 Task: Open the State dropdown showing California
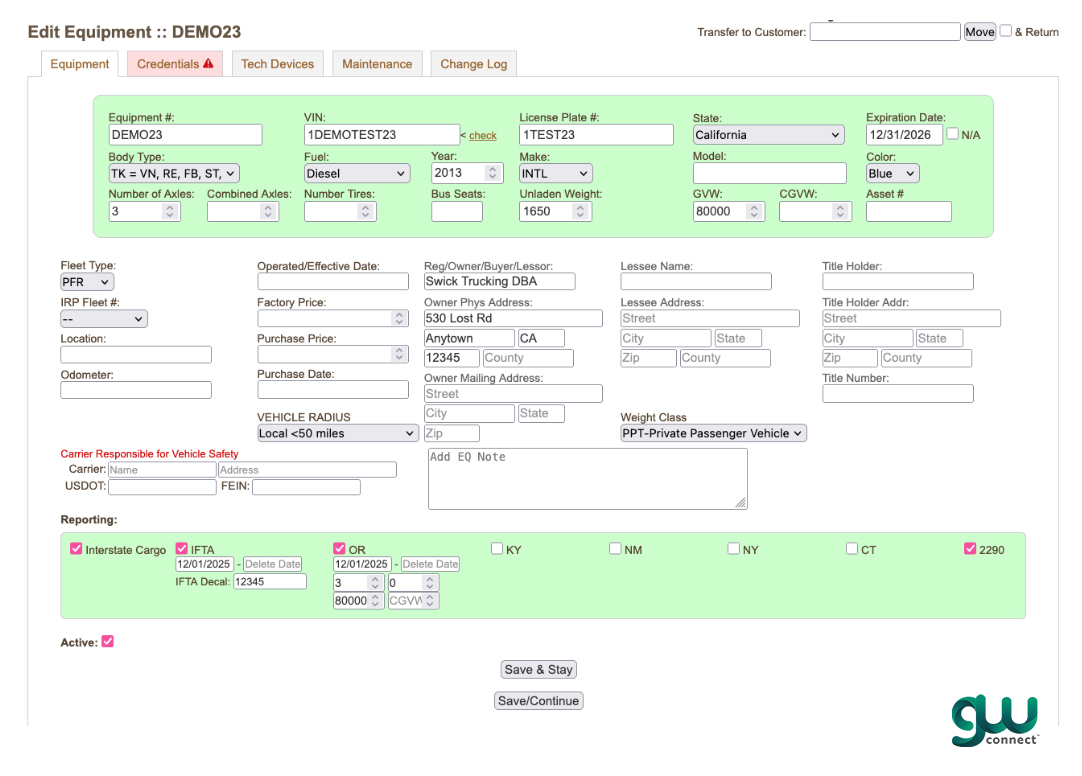(x=768, y=135)
